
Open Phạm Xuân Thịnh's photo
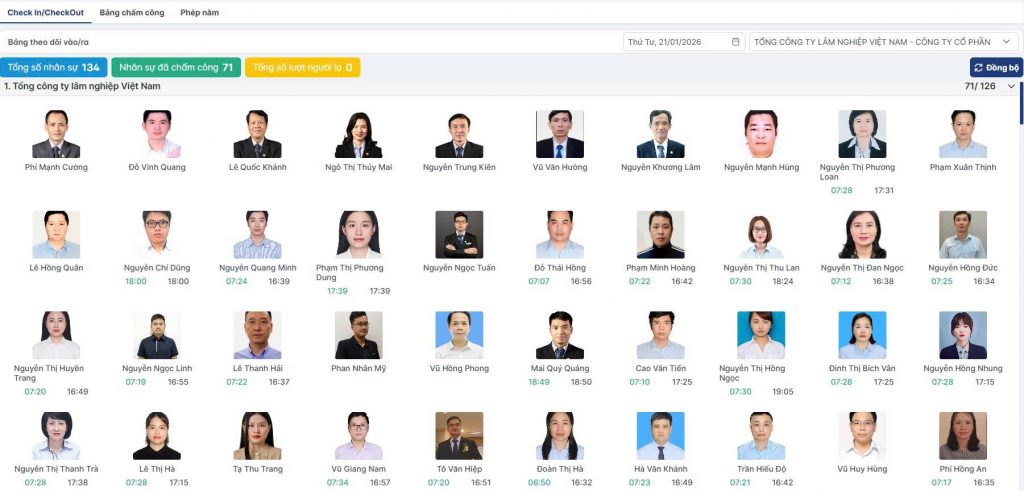(x=963, y=134)
